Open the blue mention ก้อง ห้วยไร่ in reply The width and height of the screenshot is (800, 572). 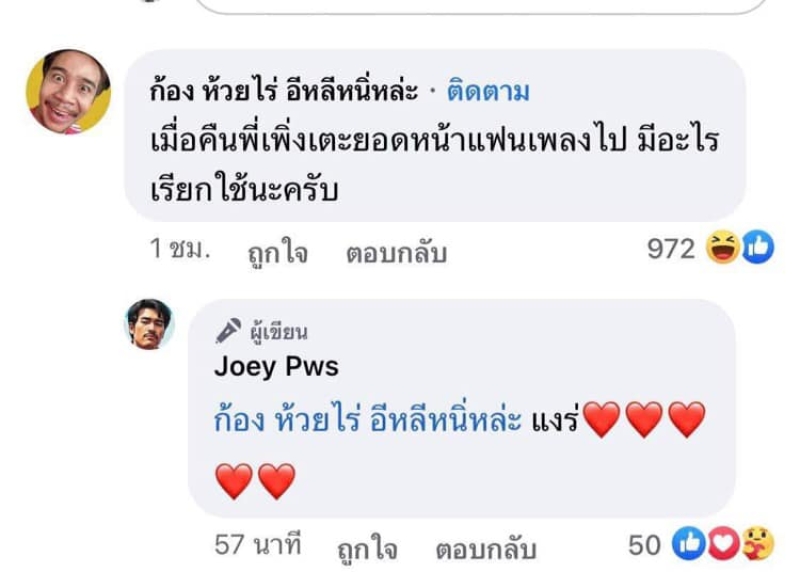click(367, 419)
